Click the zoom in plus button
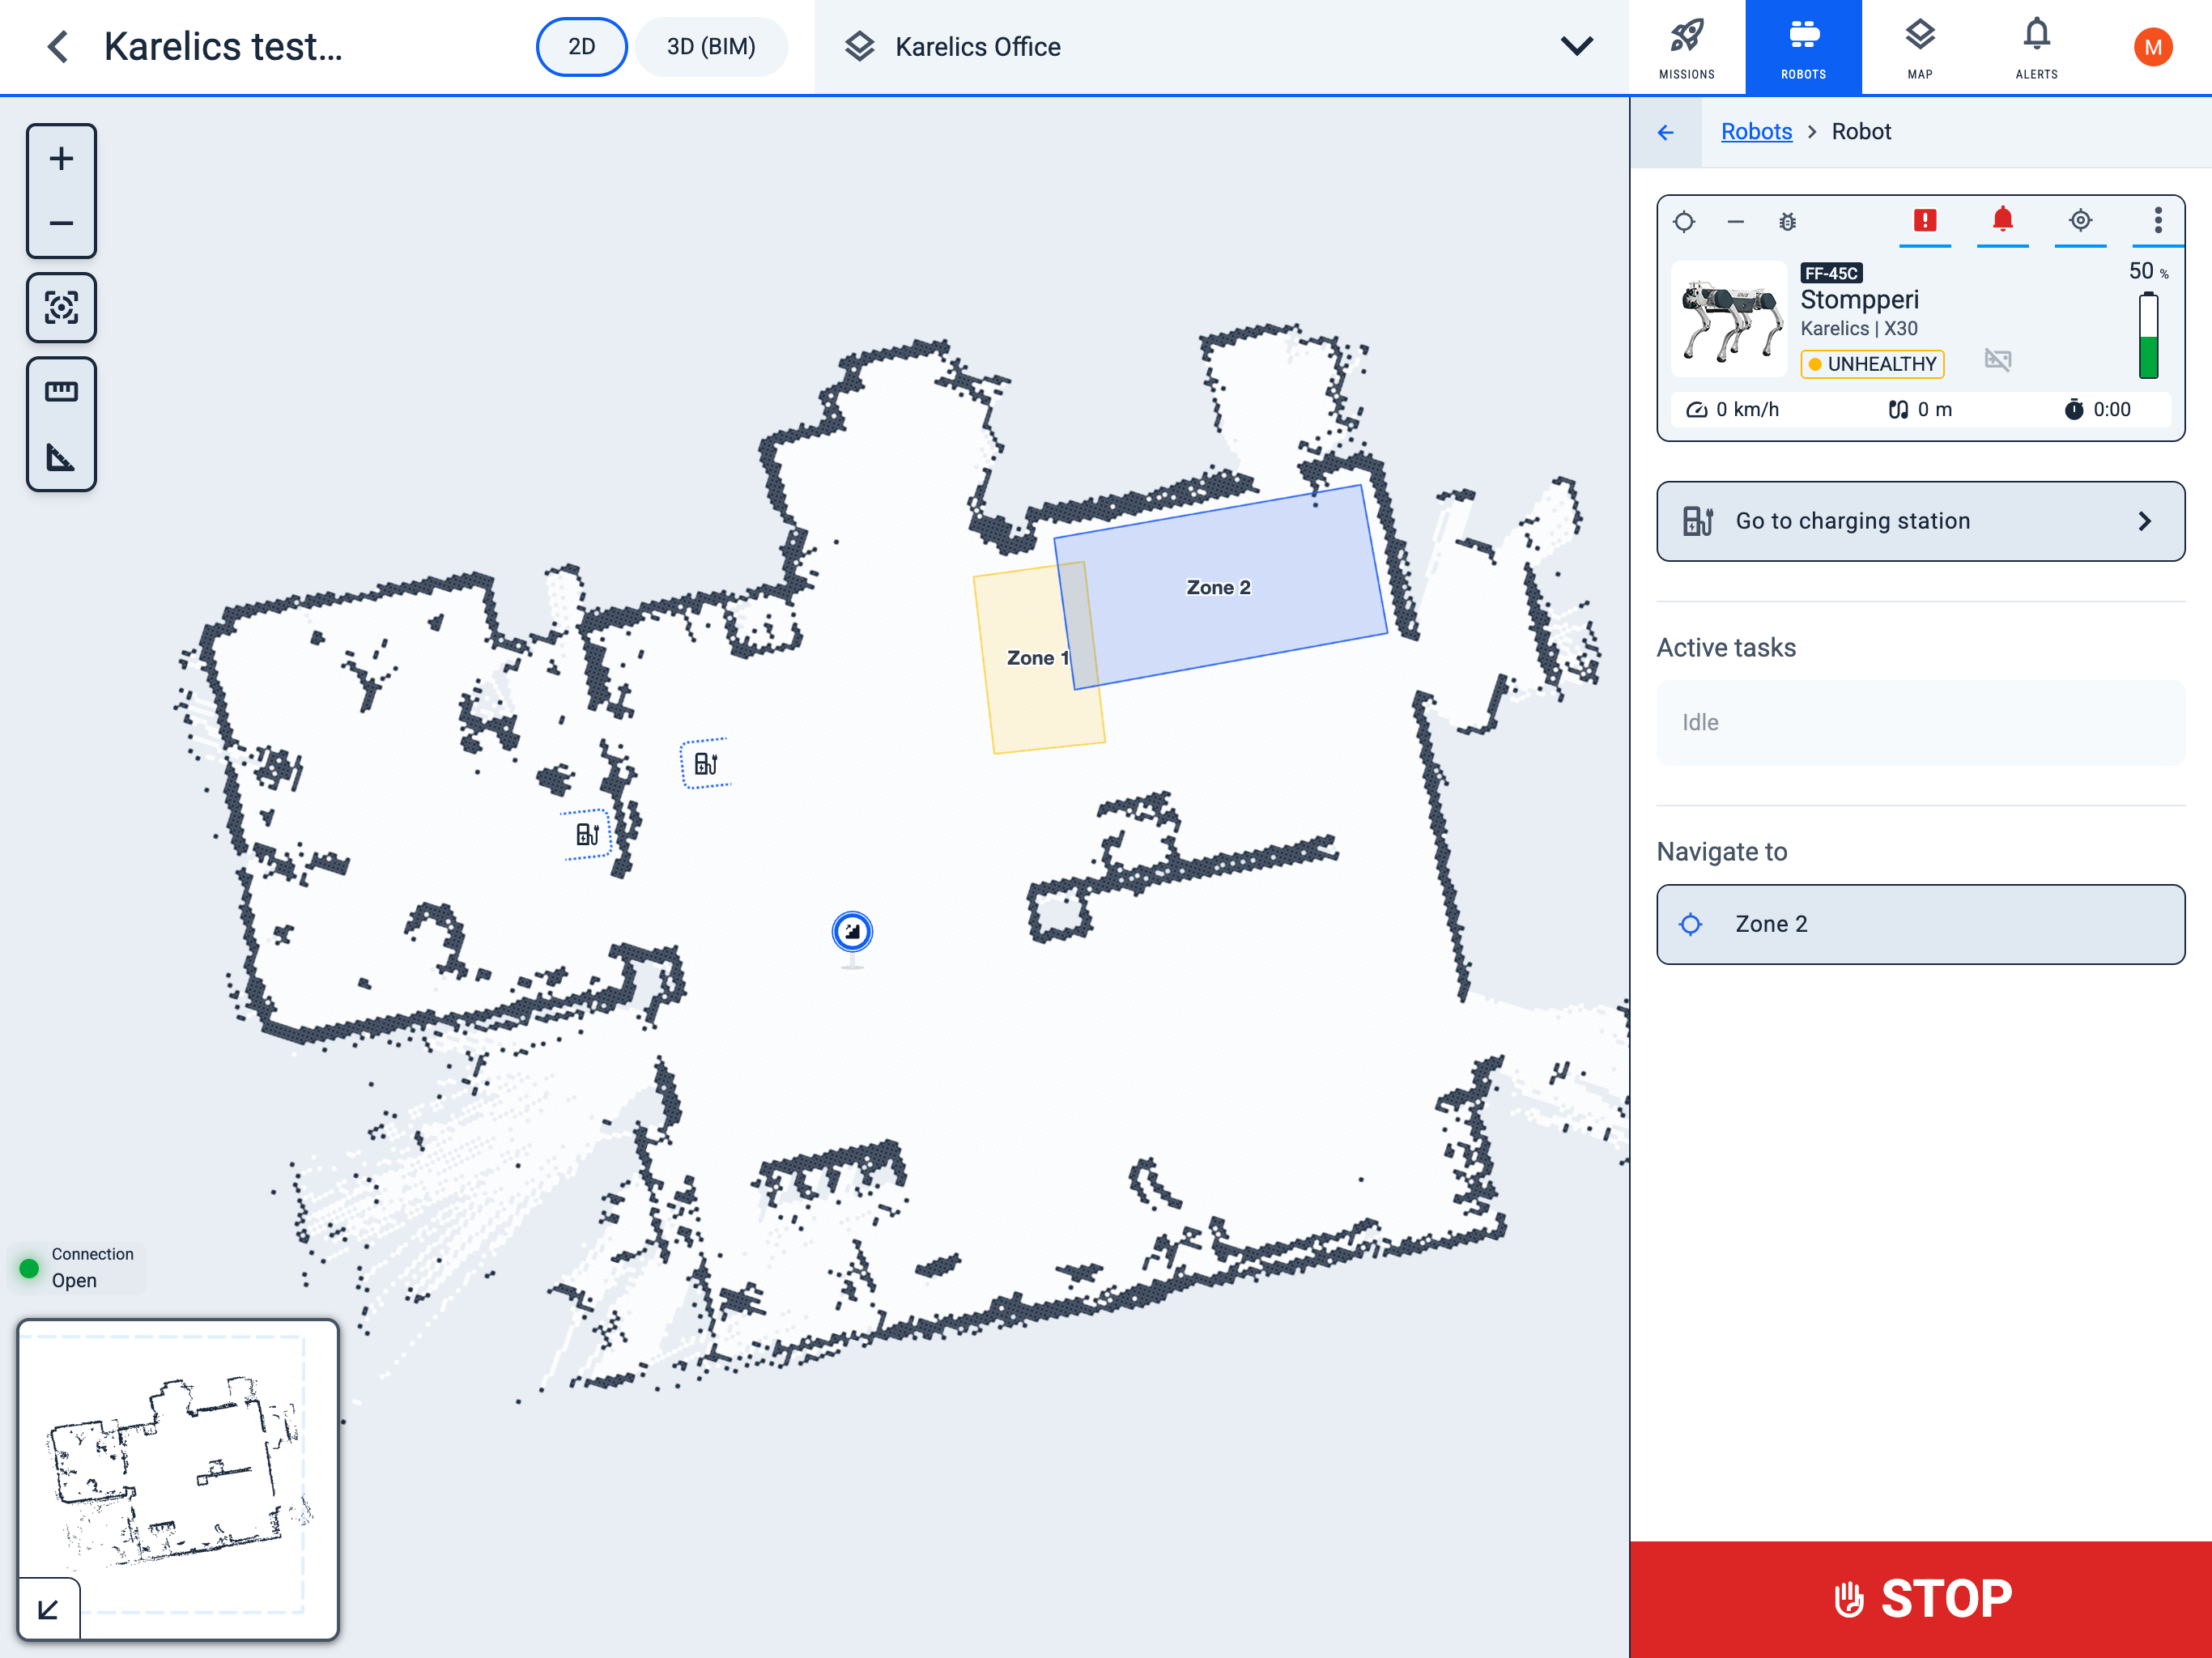The height and width of the screenshot is (1658, 2212). point(61,159)
